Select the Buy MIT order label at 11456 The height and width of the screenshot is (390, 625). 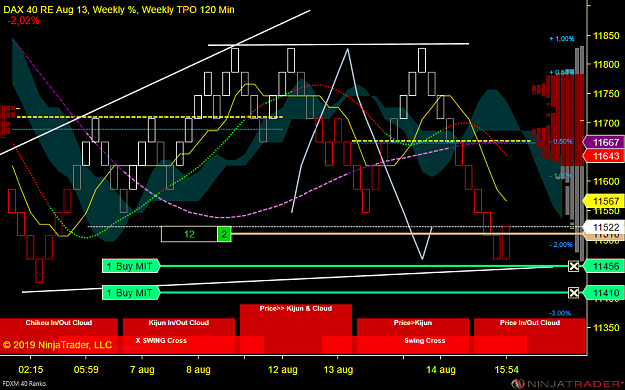[x=131, y=266]
